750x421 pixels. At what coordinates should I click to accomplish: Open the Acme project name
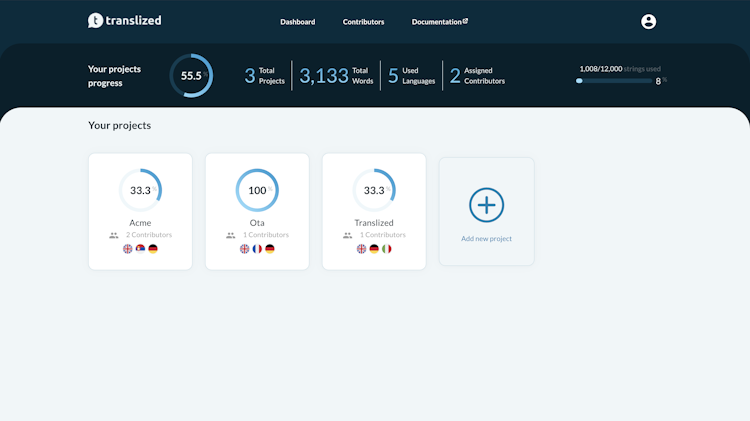click(x=140, y=223)
